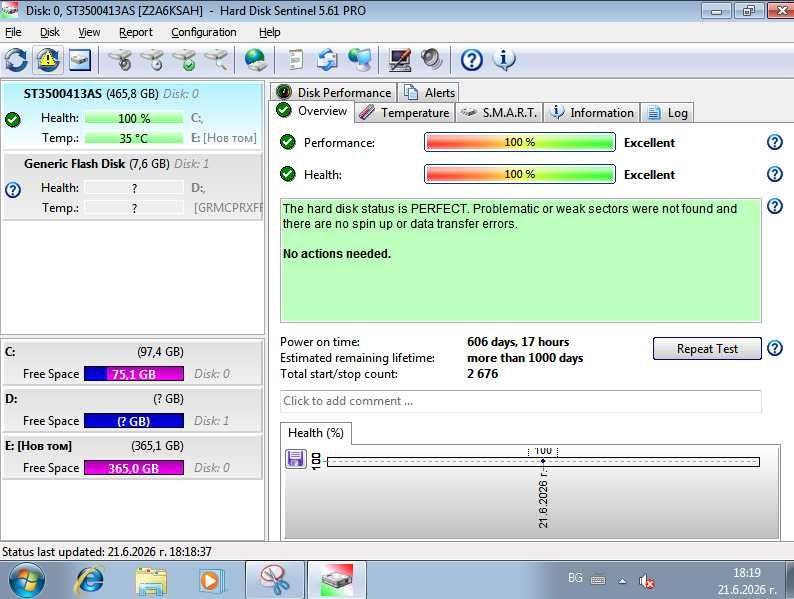Click the Repeat Test button
The image size is (794, 599).
point(707,348)
